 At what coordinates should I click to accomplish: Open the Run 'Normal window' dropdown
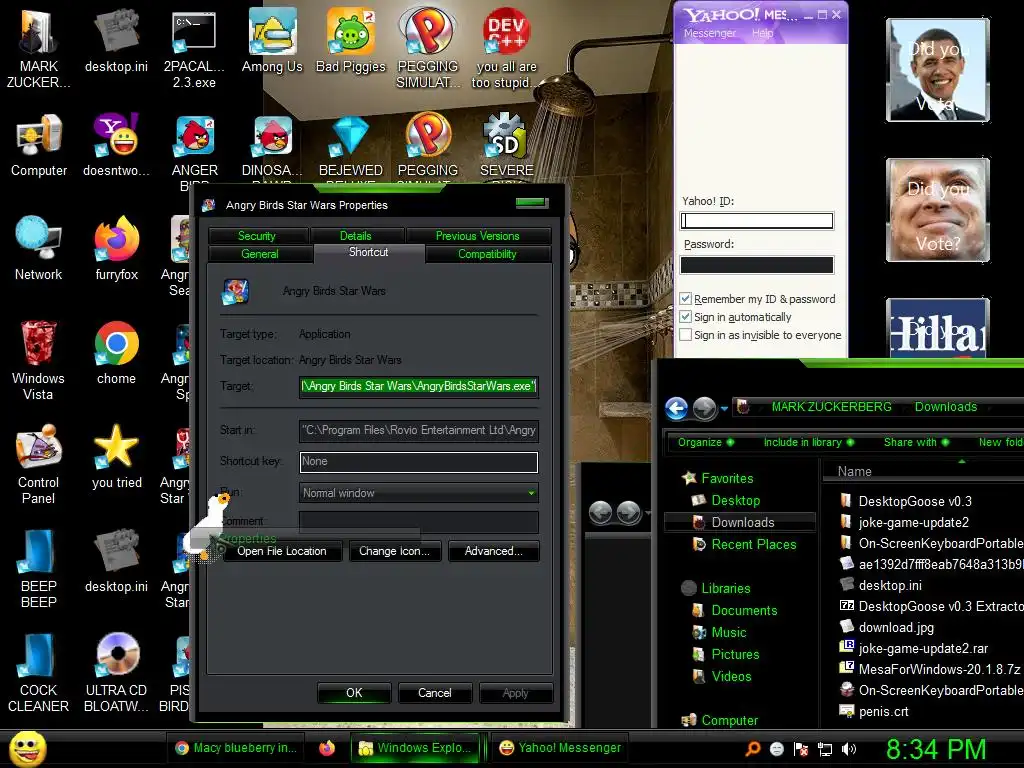click(419, 493)
